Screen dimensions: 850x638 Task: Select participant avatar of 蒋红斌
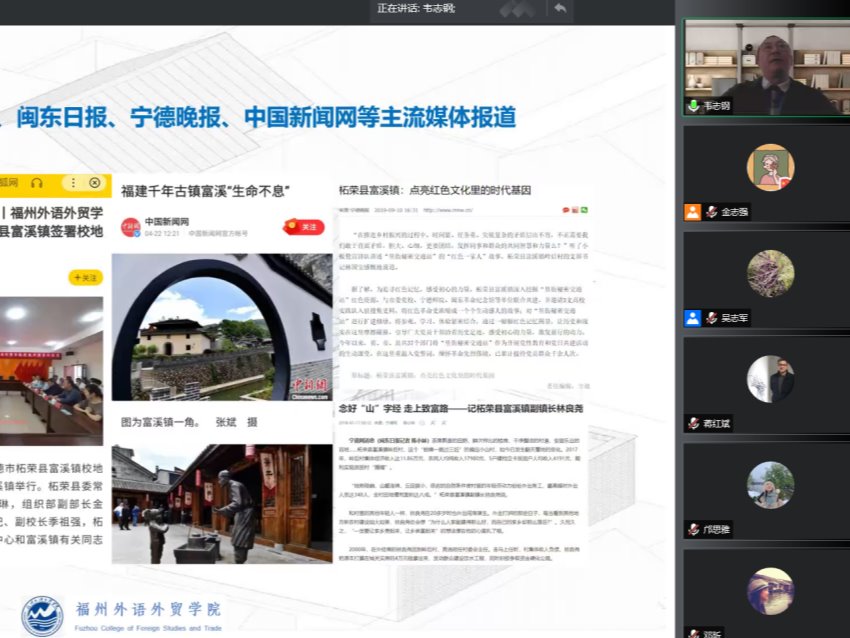(x=770, y=379)
